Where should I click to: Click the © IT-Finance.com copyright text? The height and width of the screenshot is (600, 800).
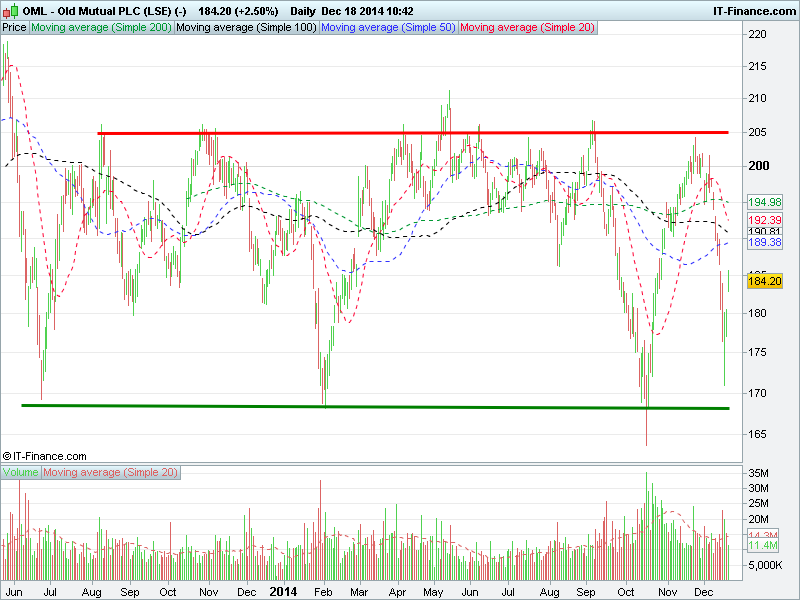click(45, 455)
